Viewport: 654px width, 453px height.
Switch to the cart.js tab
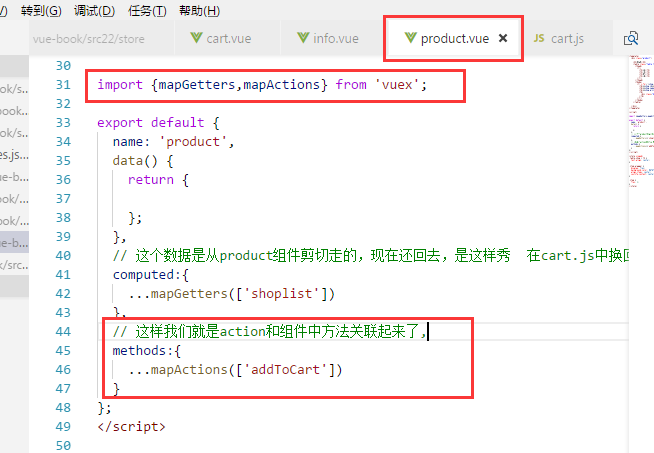click(x=567, y=38)
